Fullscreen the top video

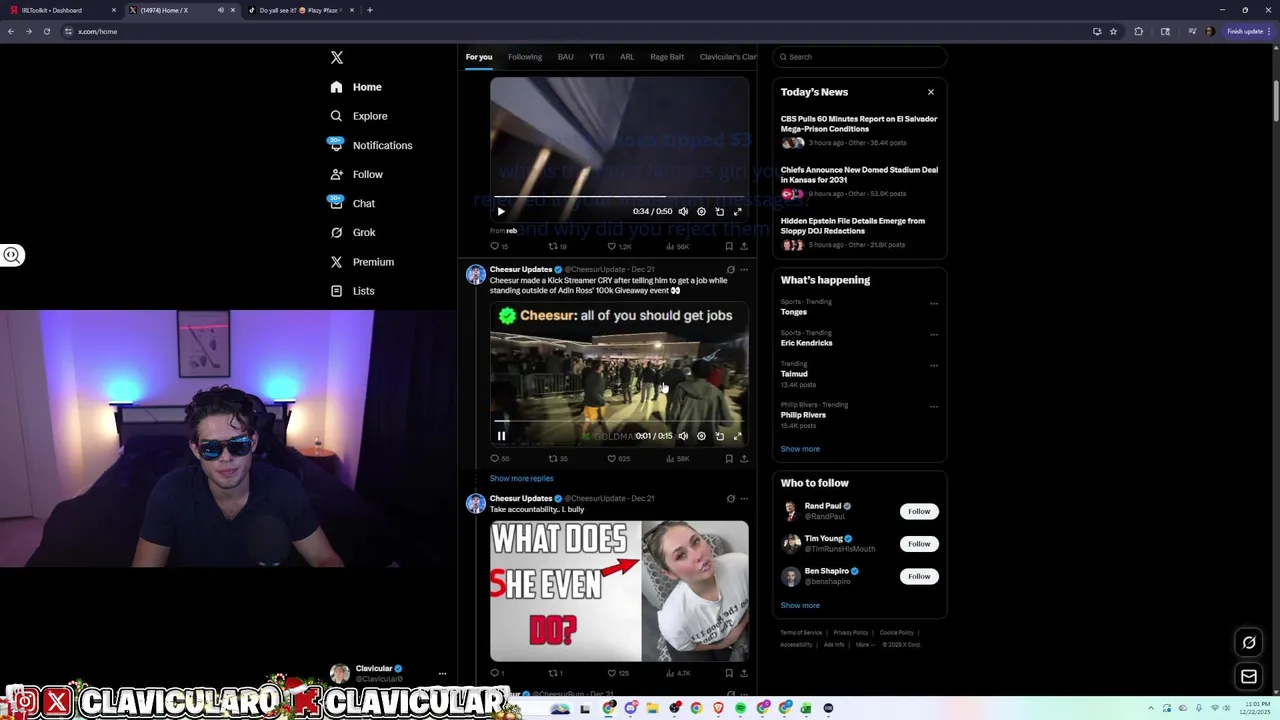coord(738,211)
